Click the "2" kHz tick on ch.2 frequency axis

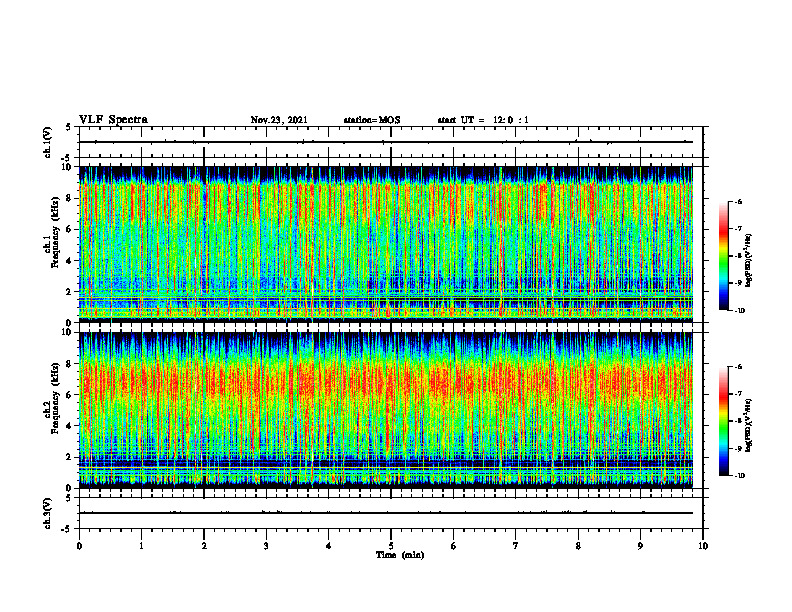(70, 457)
